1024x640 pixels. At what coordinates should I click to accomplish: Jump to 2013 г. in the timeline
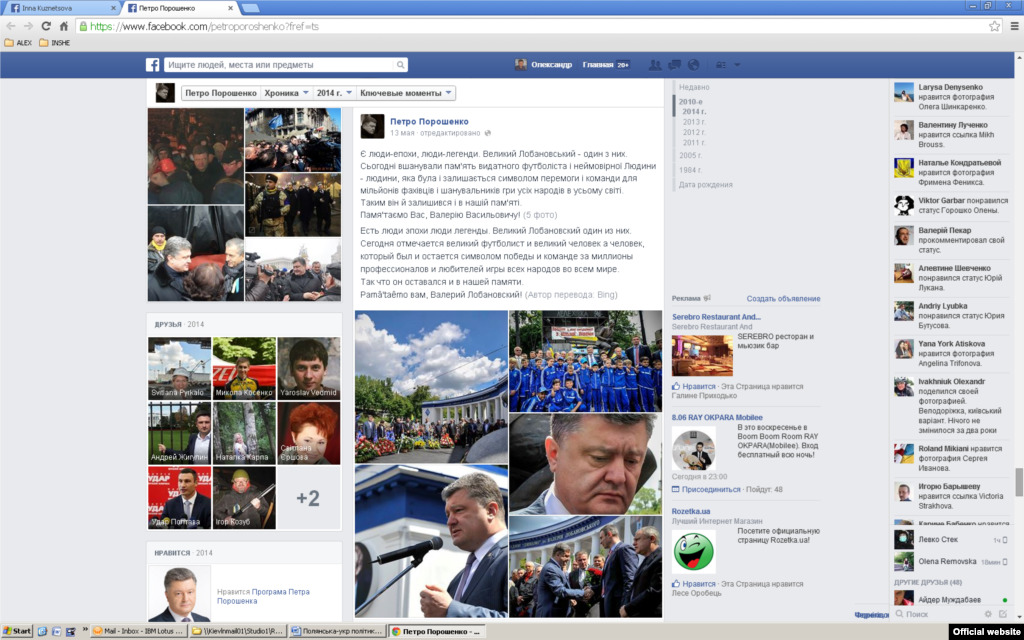694,121
